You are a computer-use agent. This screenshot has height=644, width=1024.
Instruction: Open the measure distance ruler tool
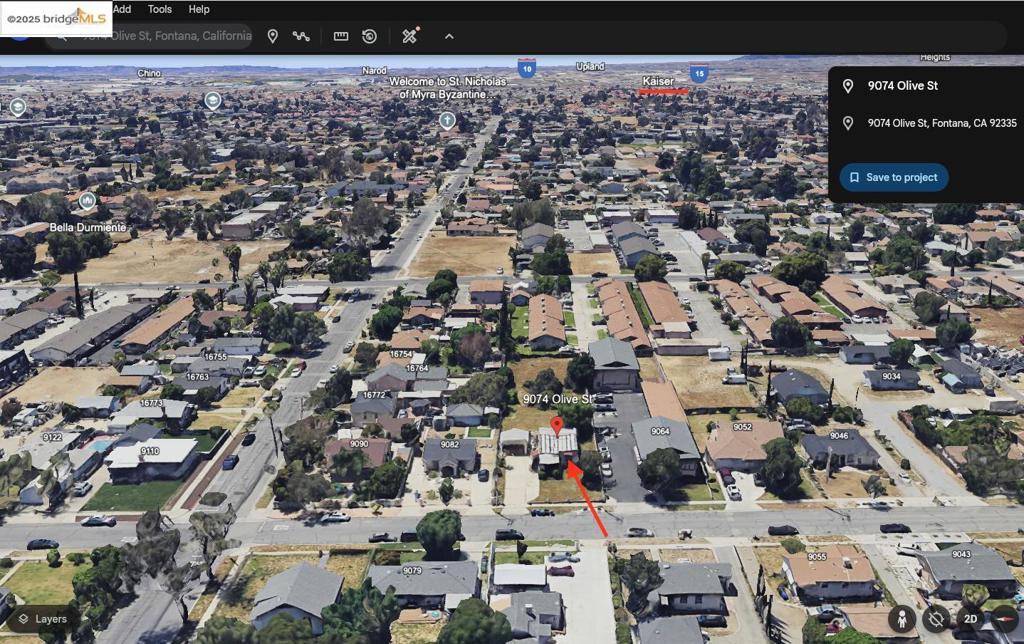[341, 36]
